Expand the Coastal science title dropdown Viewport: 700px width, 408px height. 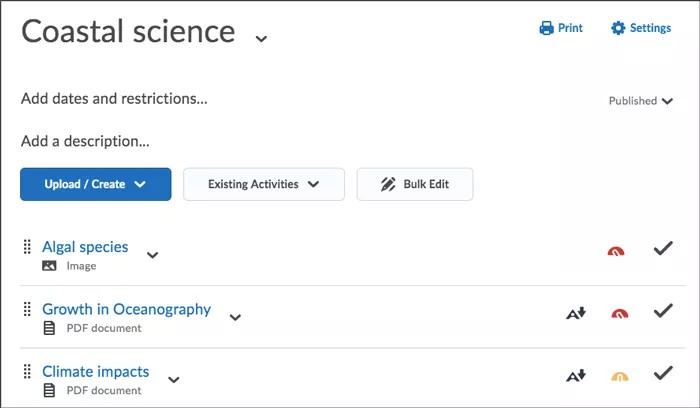coord(261,38)
